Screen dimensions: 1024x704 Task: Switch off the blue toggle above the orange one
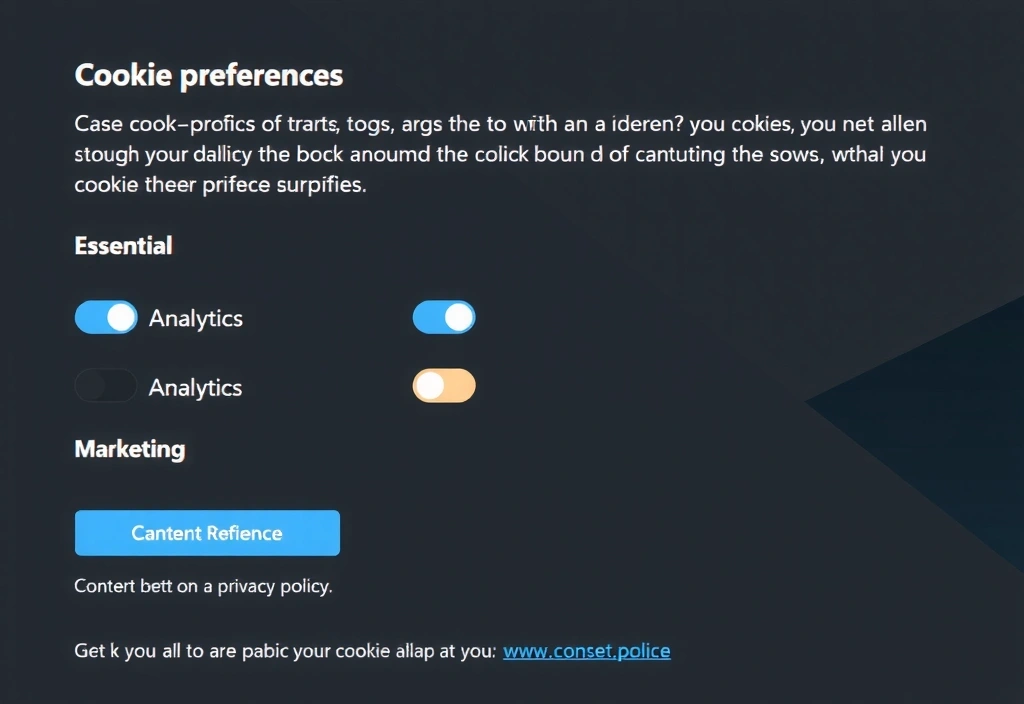(x=444, y=318)
